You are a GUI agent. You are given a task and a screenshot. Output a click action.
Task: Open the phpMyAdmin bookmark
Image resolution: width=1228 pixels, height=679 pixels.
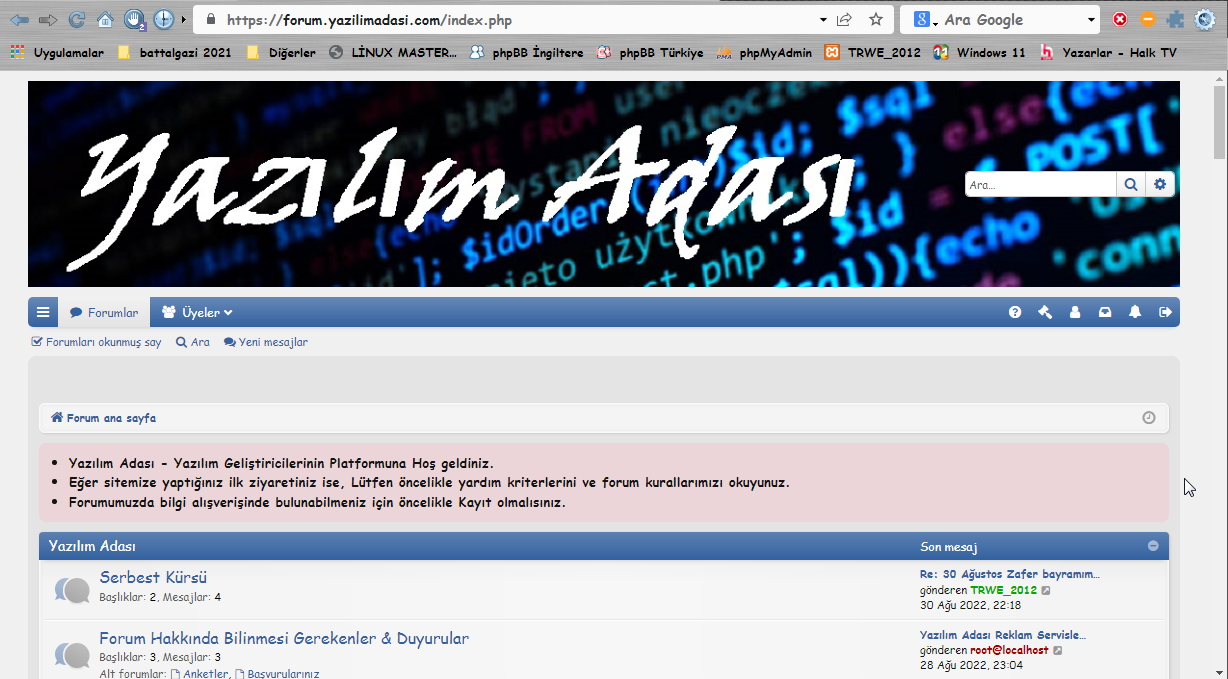point(764,53)
